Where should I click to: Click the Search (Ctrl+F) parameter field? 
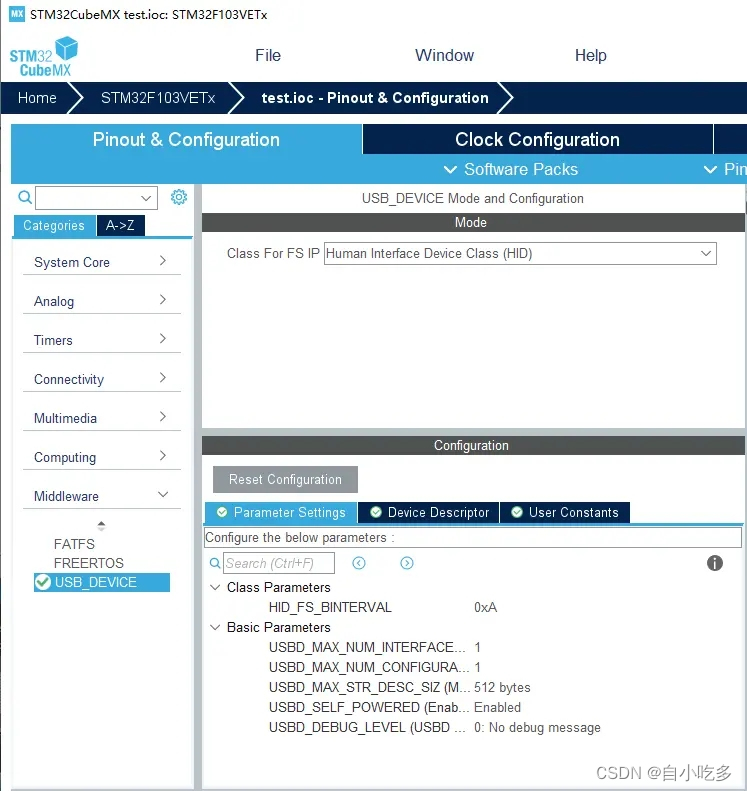point(279,563)
